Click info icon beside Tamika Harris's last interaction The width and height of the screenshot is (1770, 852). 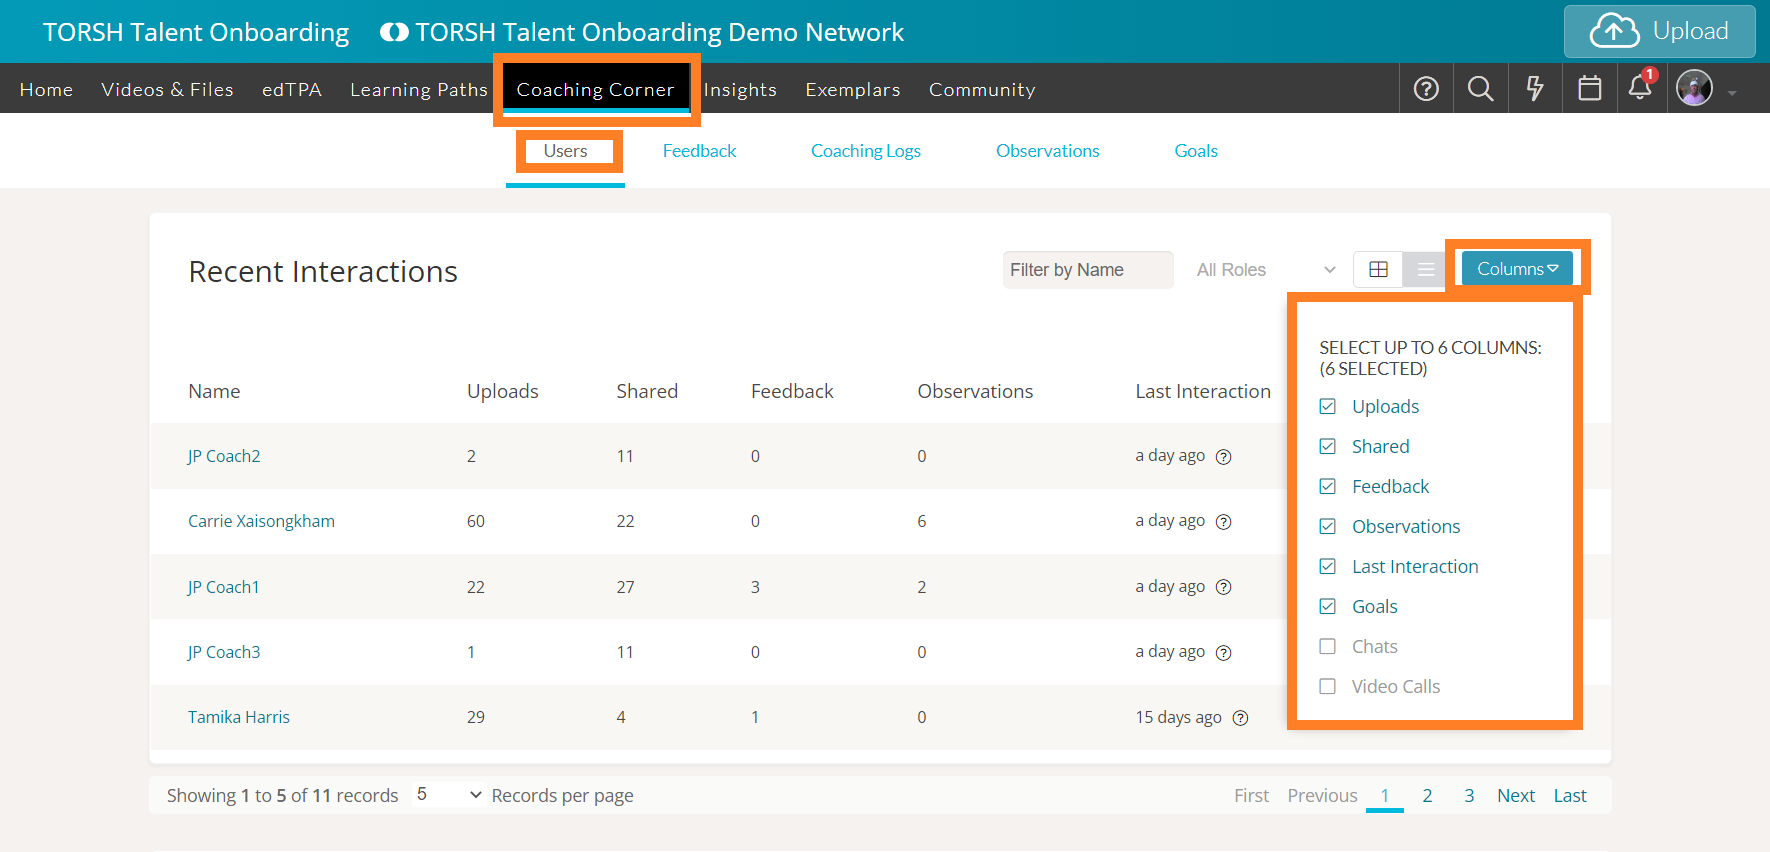click(x=1240, y=718)
